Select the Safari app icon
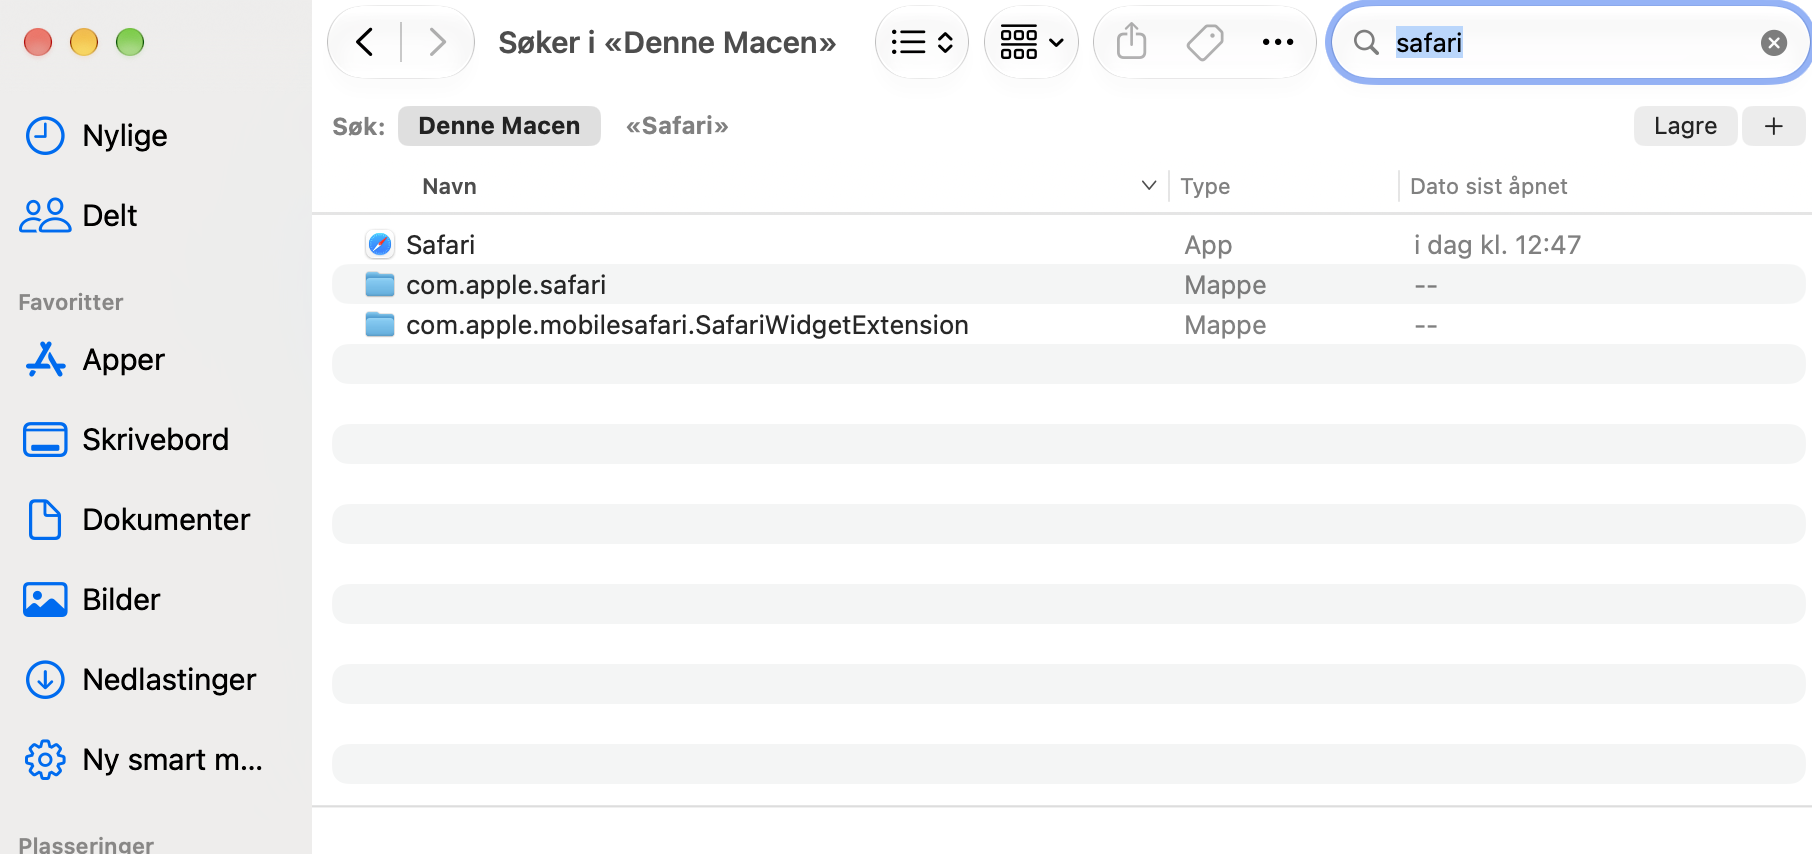The height and width of the screenshot is (854, 1812). point(380,244)
